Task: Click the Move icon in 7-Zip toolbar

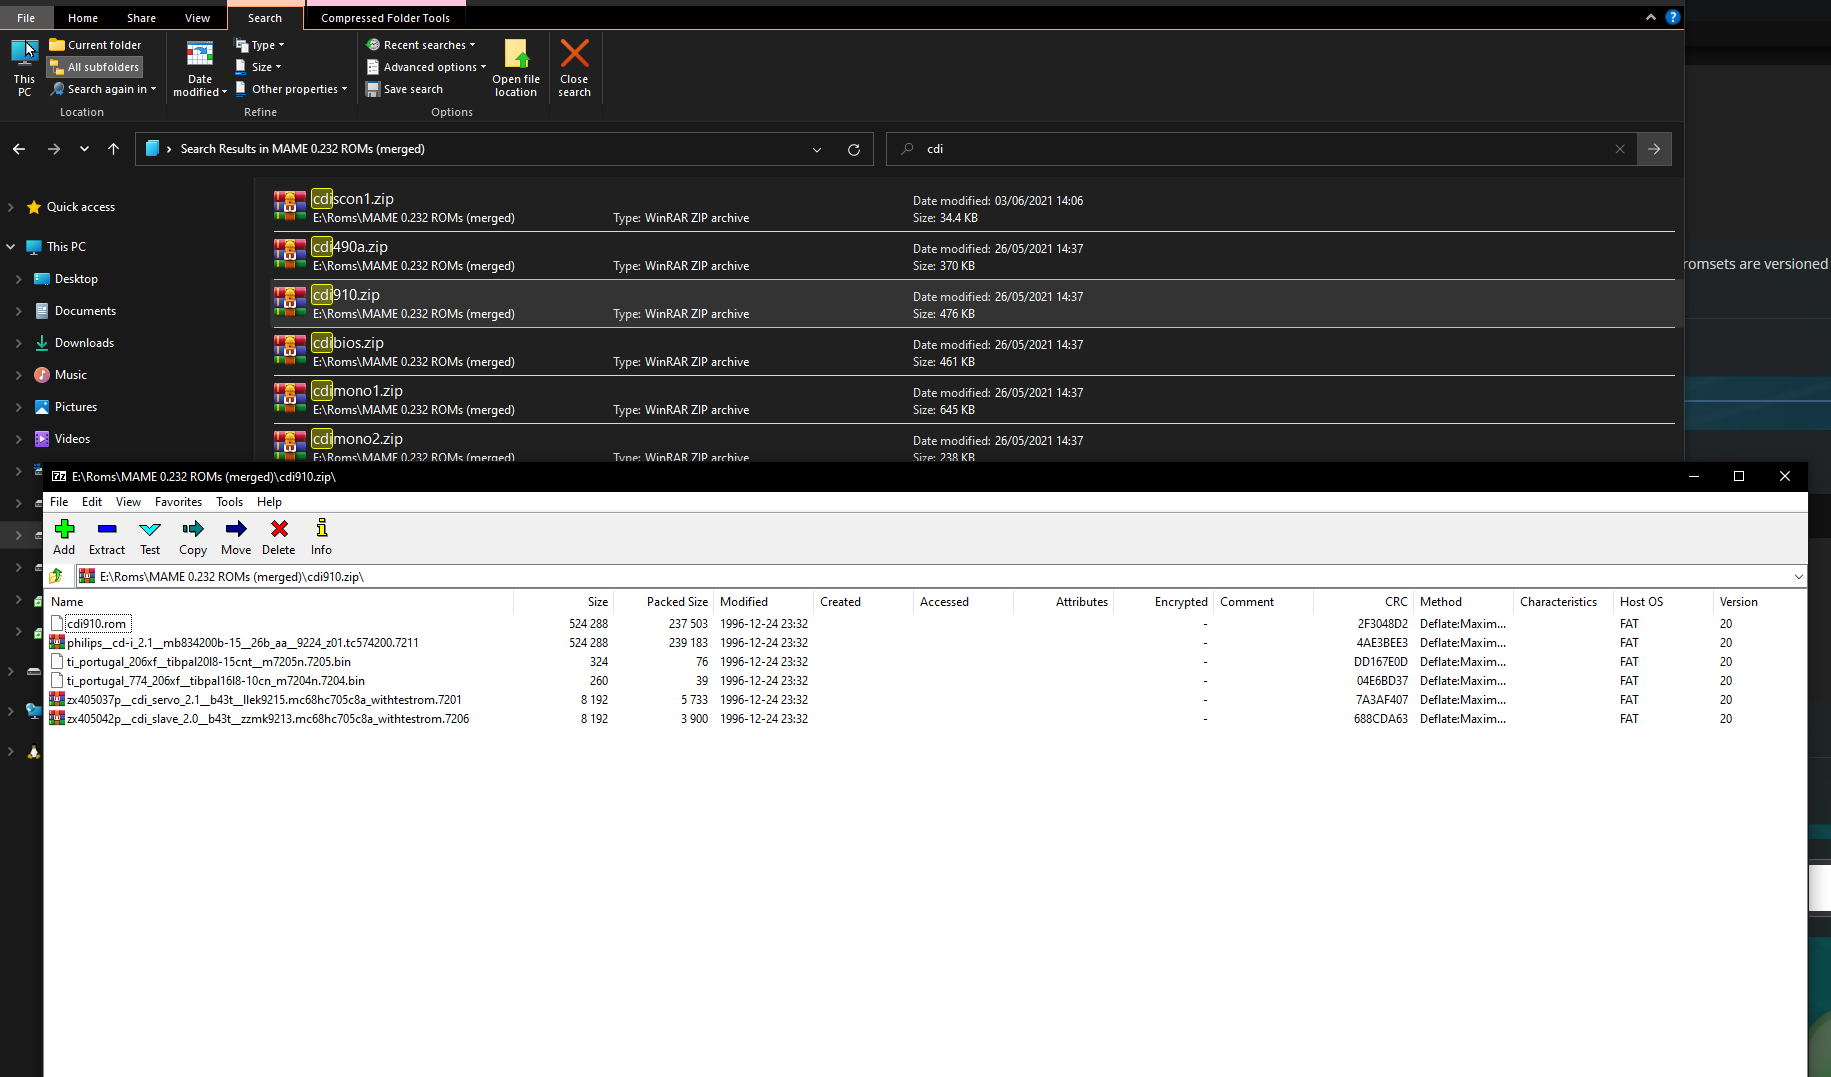Action: (x=236, y=537)
